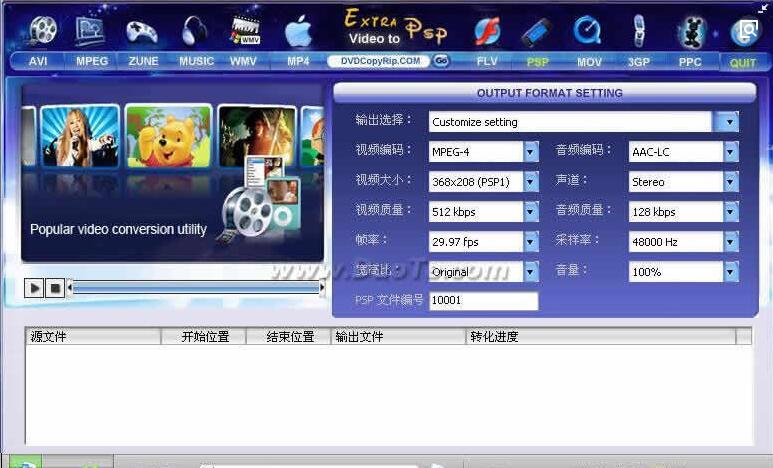
Task: Open the 48000 Hz sample rate dropdown
Action: point(731,242)
